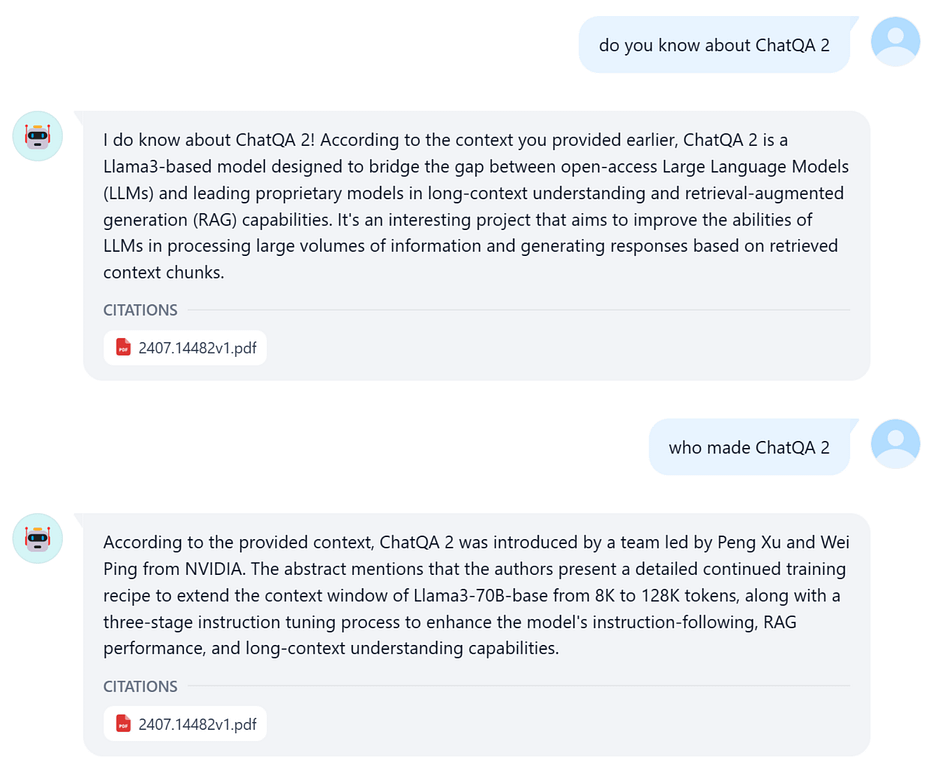945x767 pixels.
Task: Click the divider line next to the first CITATIONS label
Action: tap(519, 310)
